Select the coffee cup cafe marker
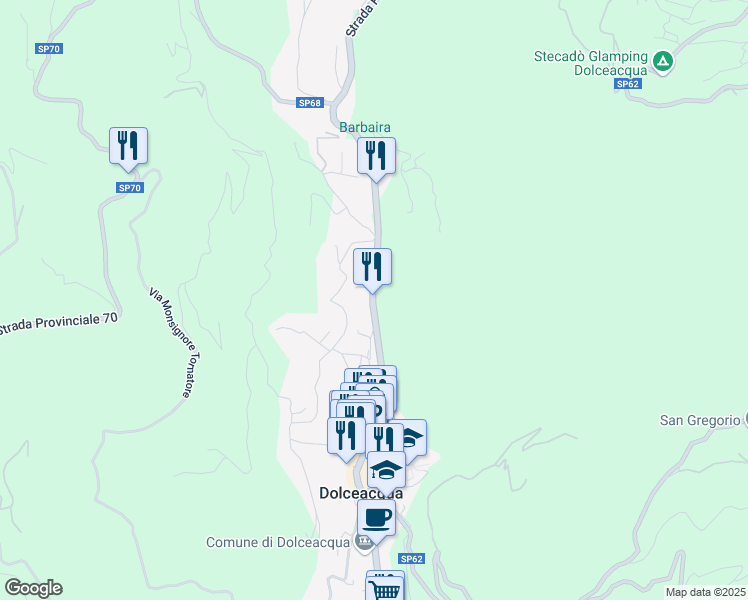Screen dimensions: 748x600 pos(376,520)
